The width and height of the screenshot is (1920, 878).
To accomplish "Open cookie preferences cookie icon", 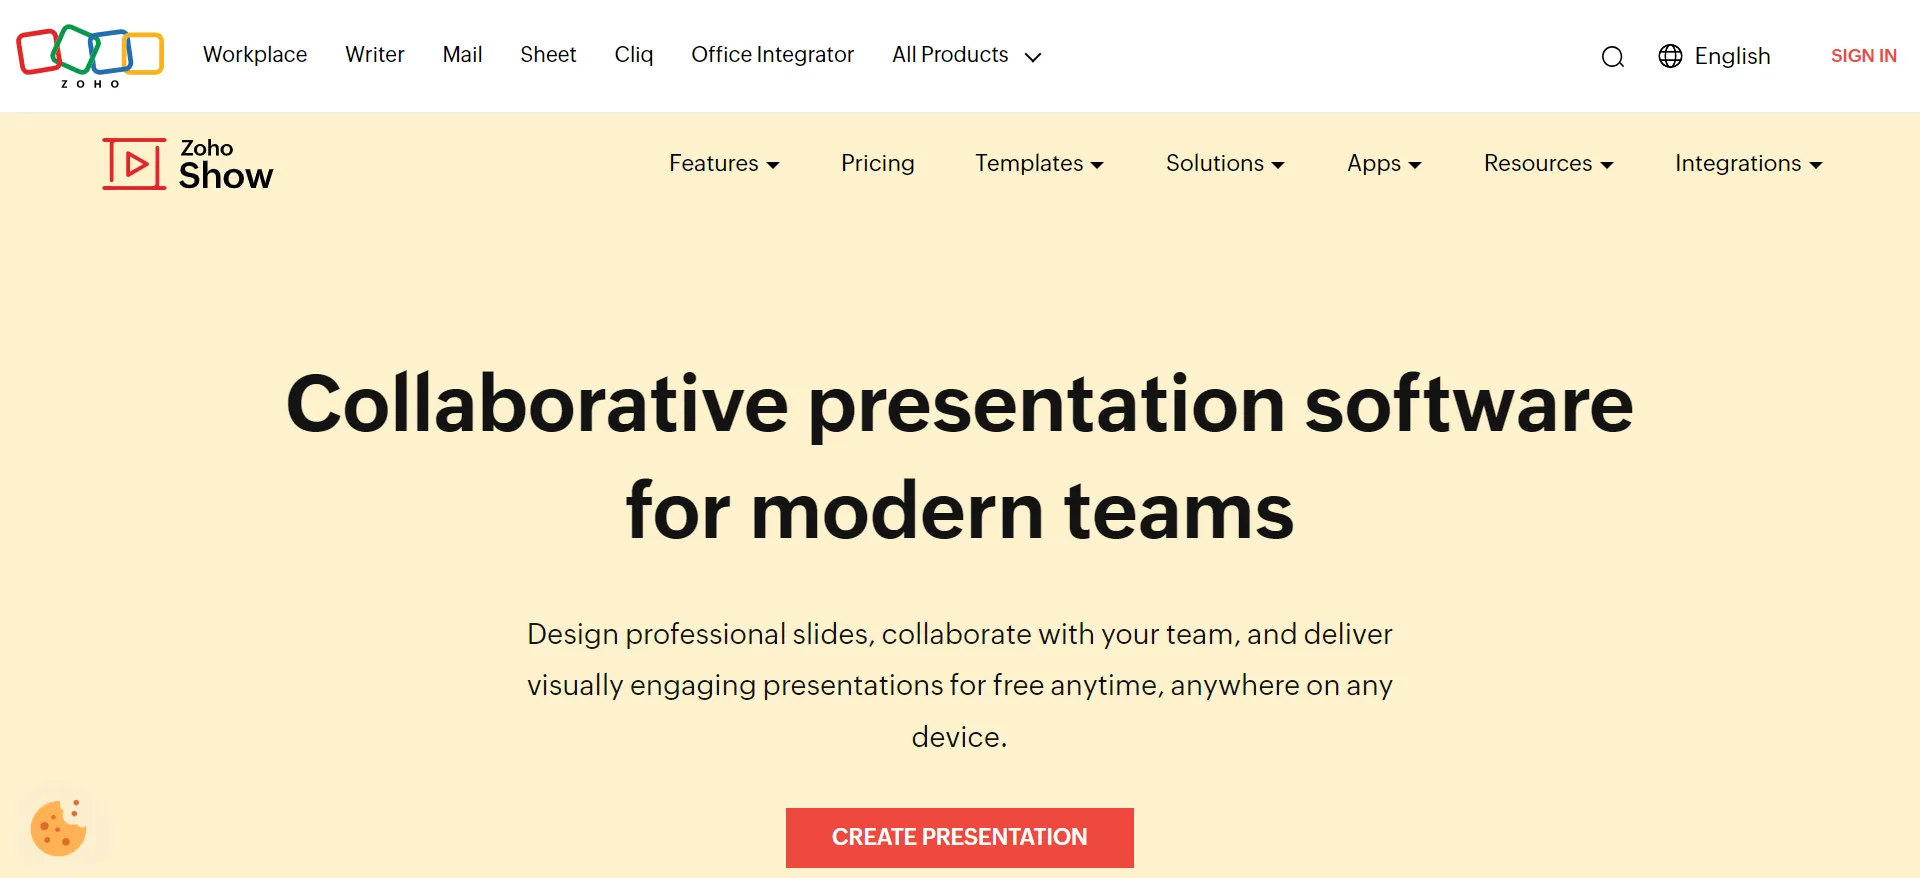I will [58, 828].
